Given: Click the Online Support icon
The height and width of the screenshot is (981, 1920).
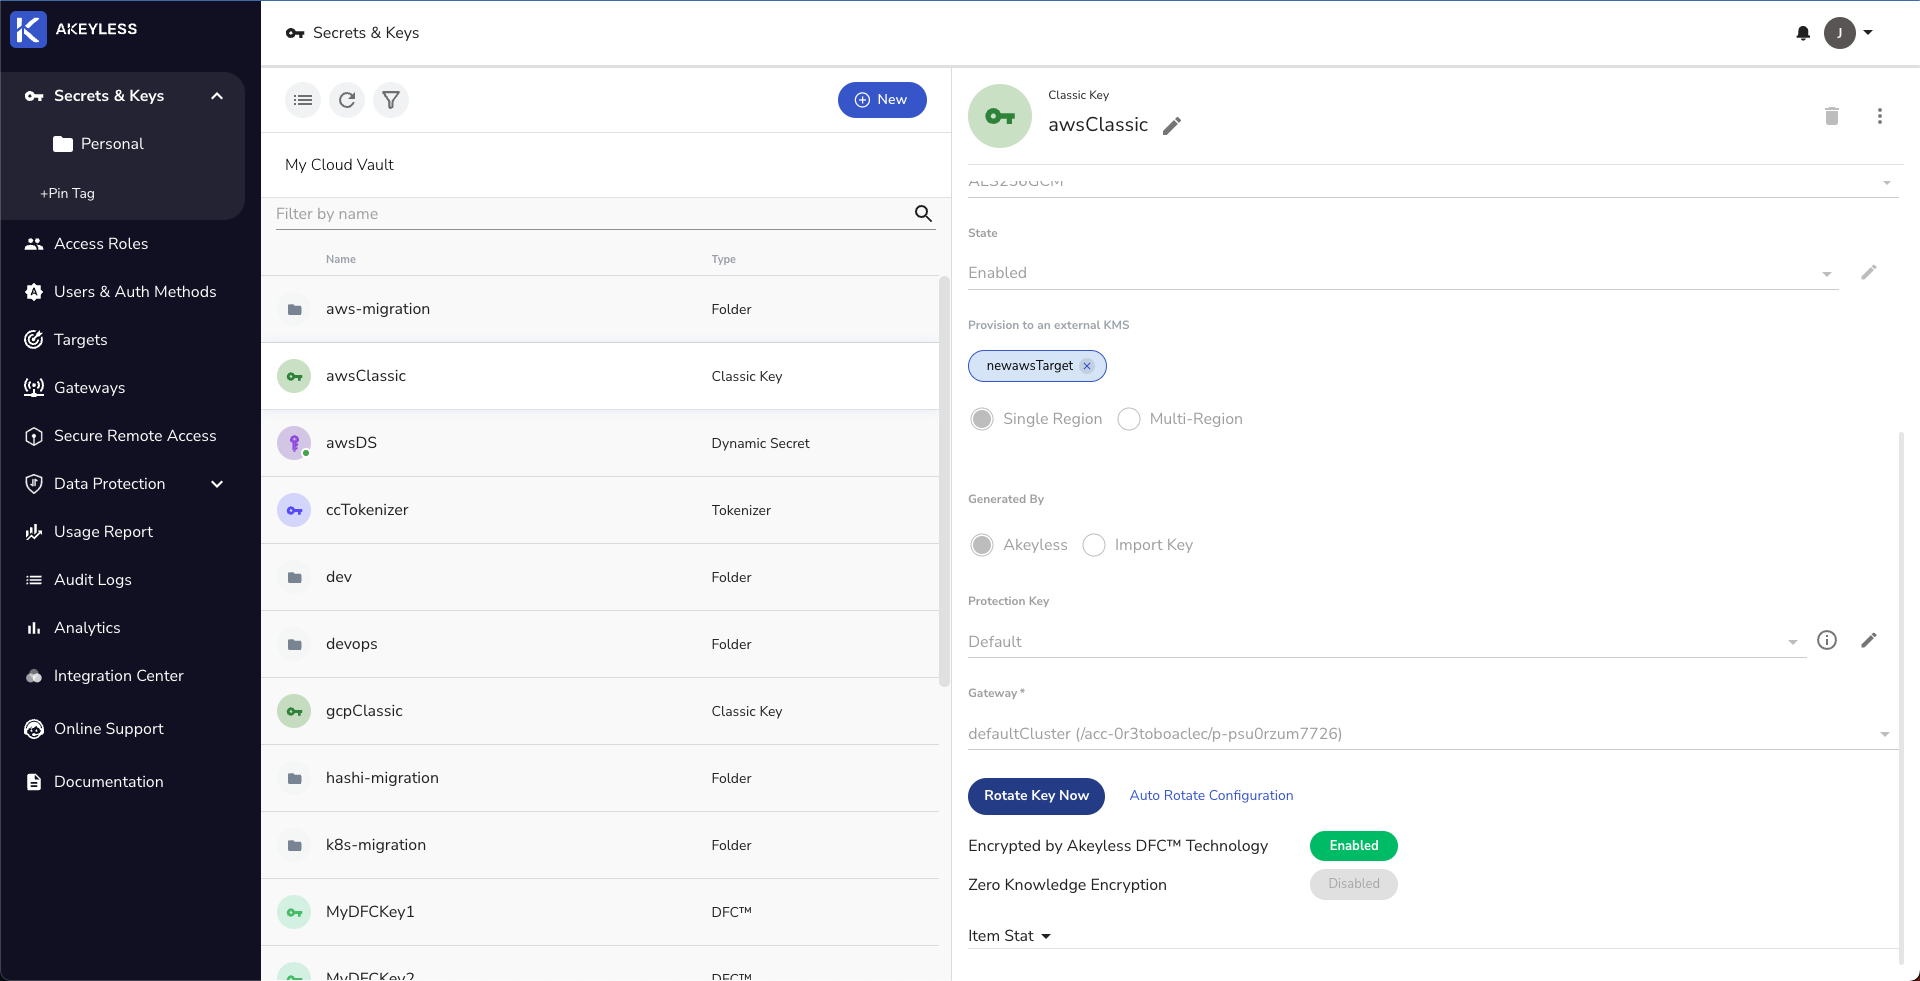Looking at the screenshot, I should (x=34, y=729).
